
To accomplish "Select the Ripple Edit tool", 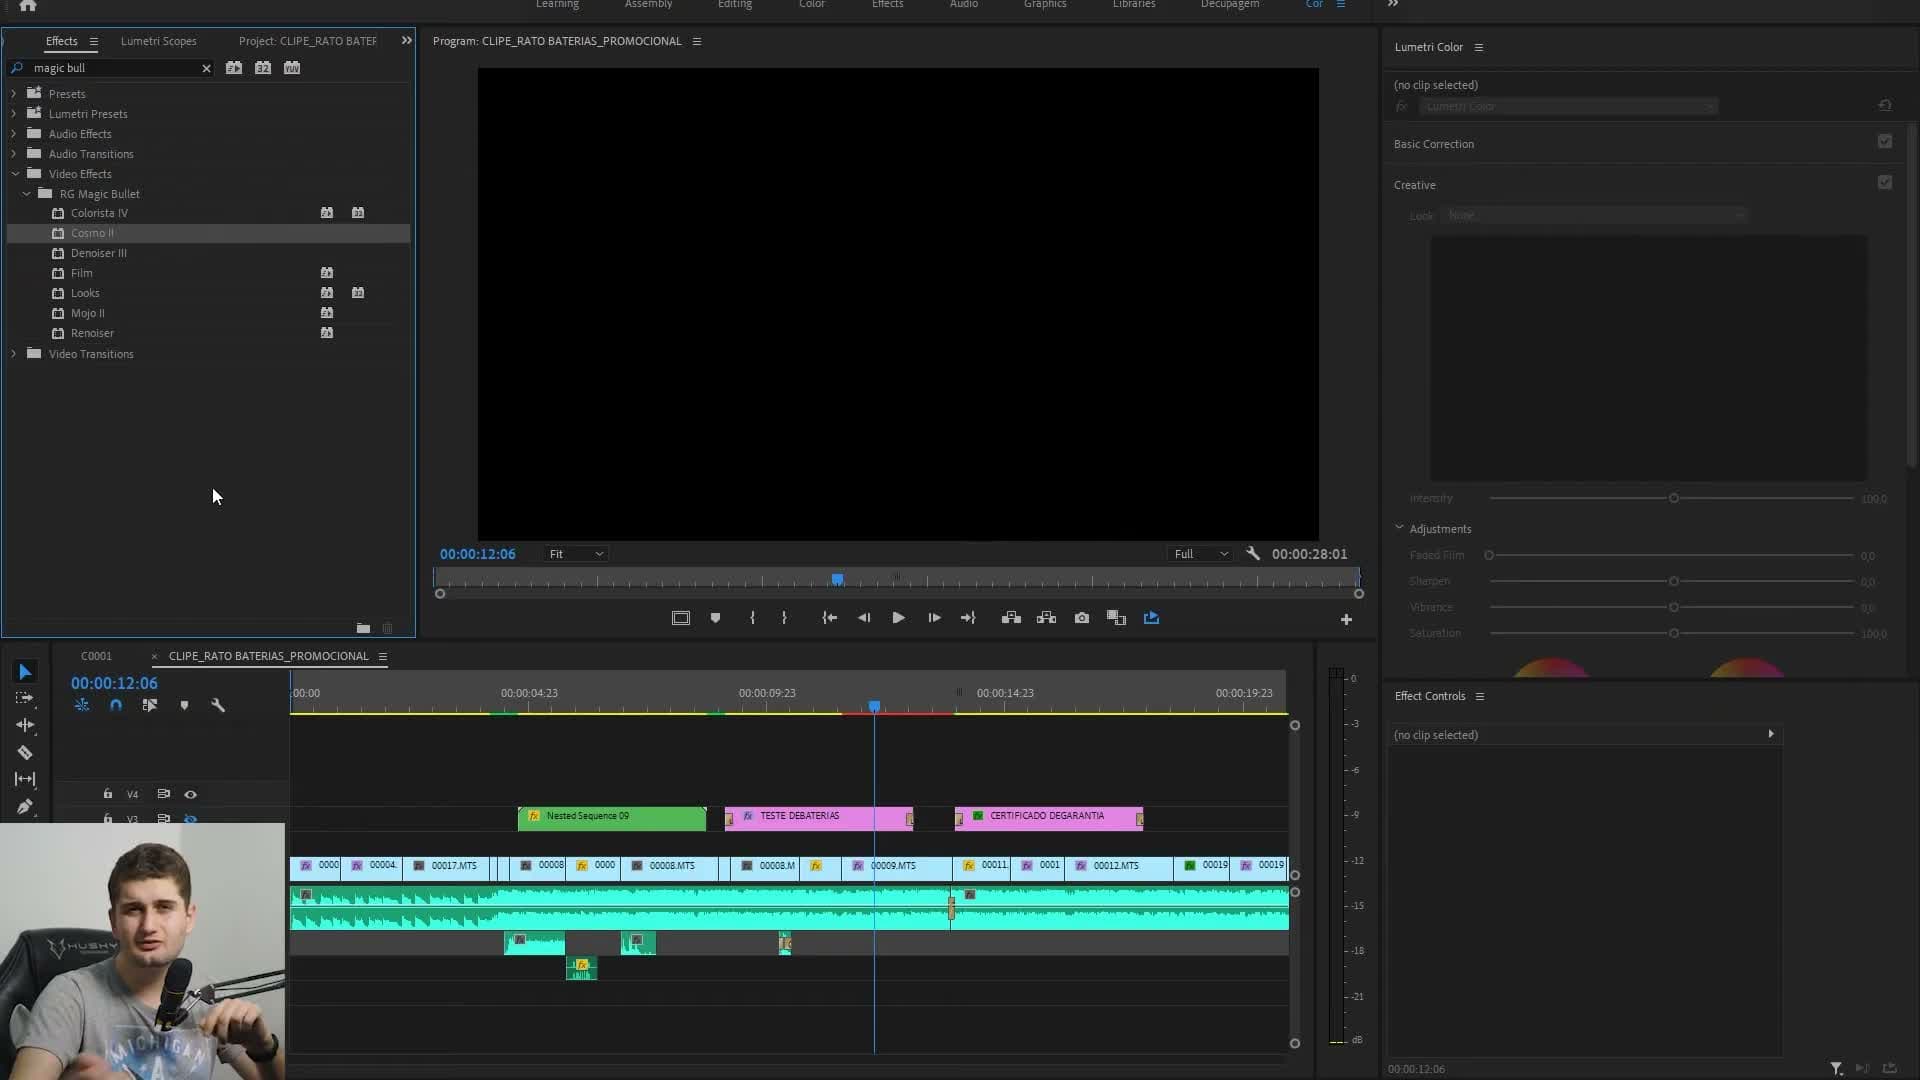I will pos(25,725).
